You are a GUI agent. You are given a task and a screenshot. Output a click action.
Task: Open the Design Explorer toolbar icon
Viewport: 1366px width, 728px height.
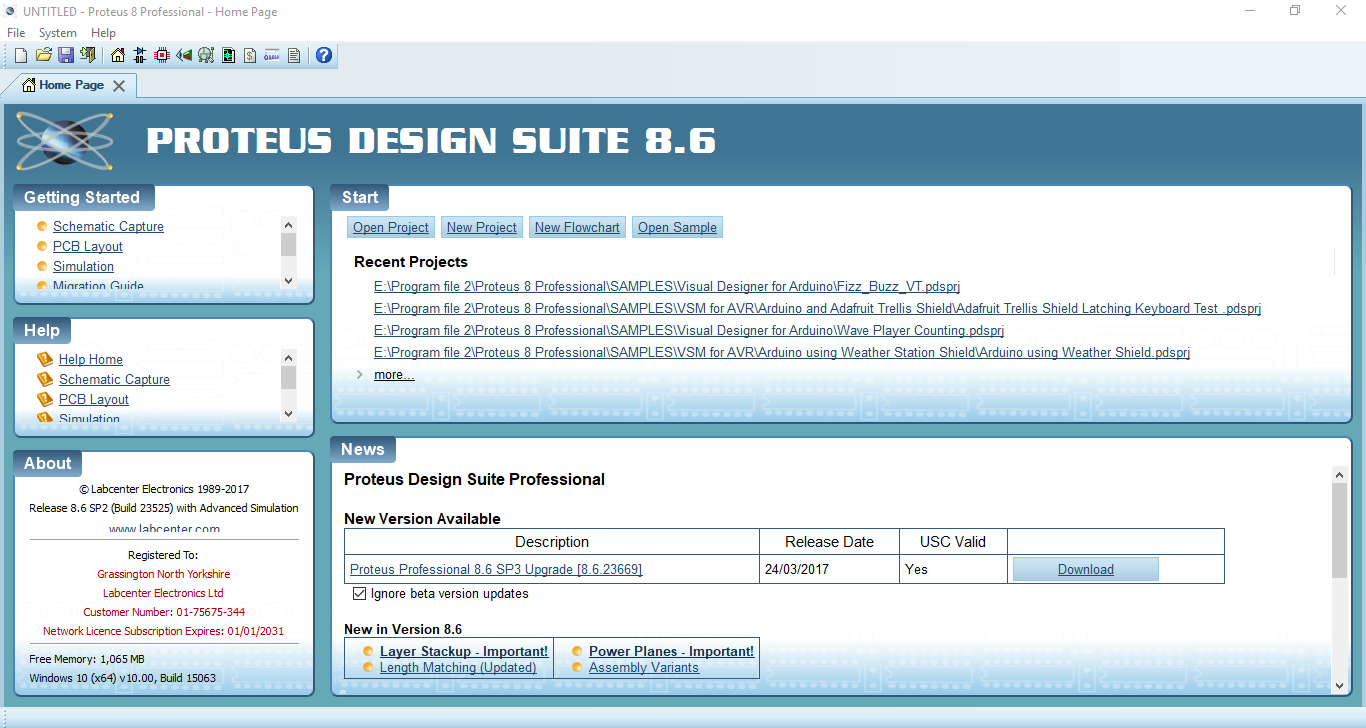point(228,55)
